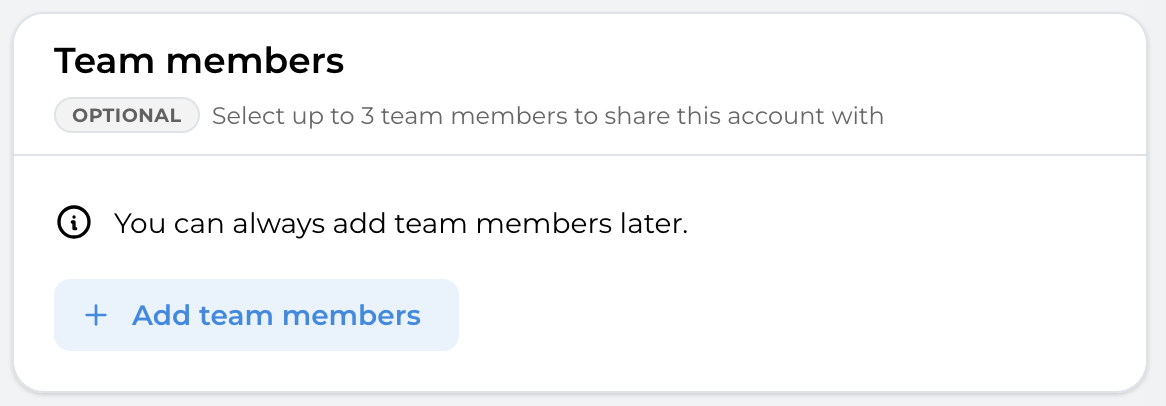Screen dimensions: 1166x406
Task: Click the gray OPTIONAL pill label
Action: click(x=127, y=115)
